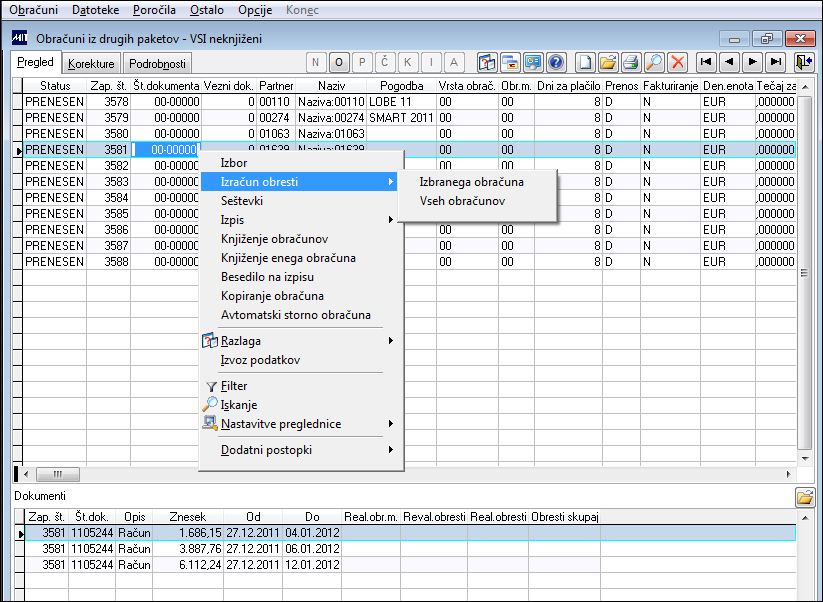Choose Vseh obračunov from submenu
The width and height of the screenshot is (823, 602).
coord(462,201)
